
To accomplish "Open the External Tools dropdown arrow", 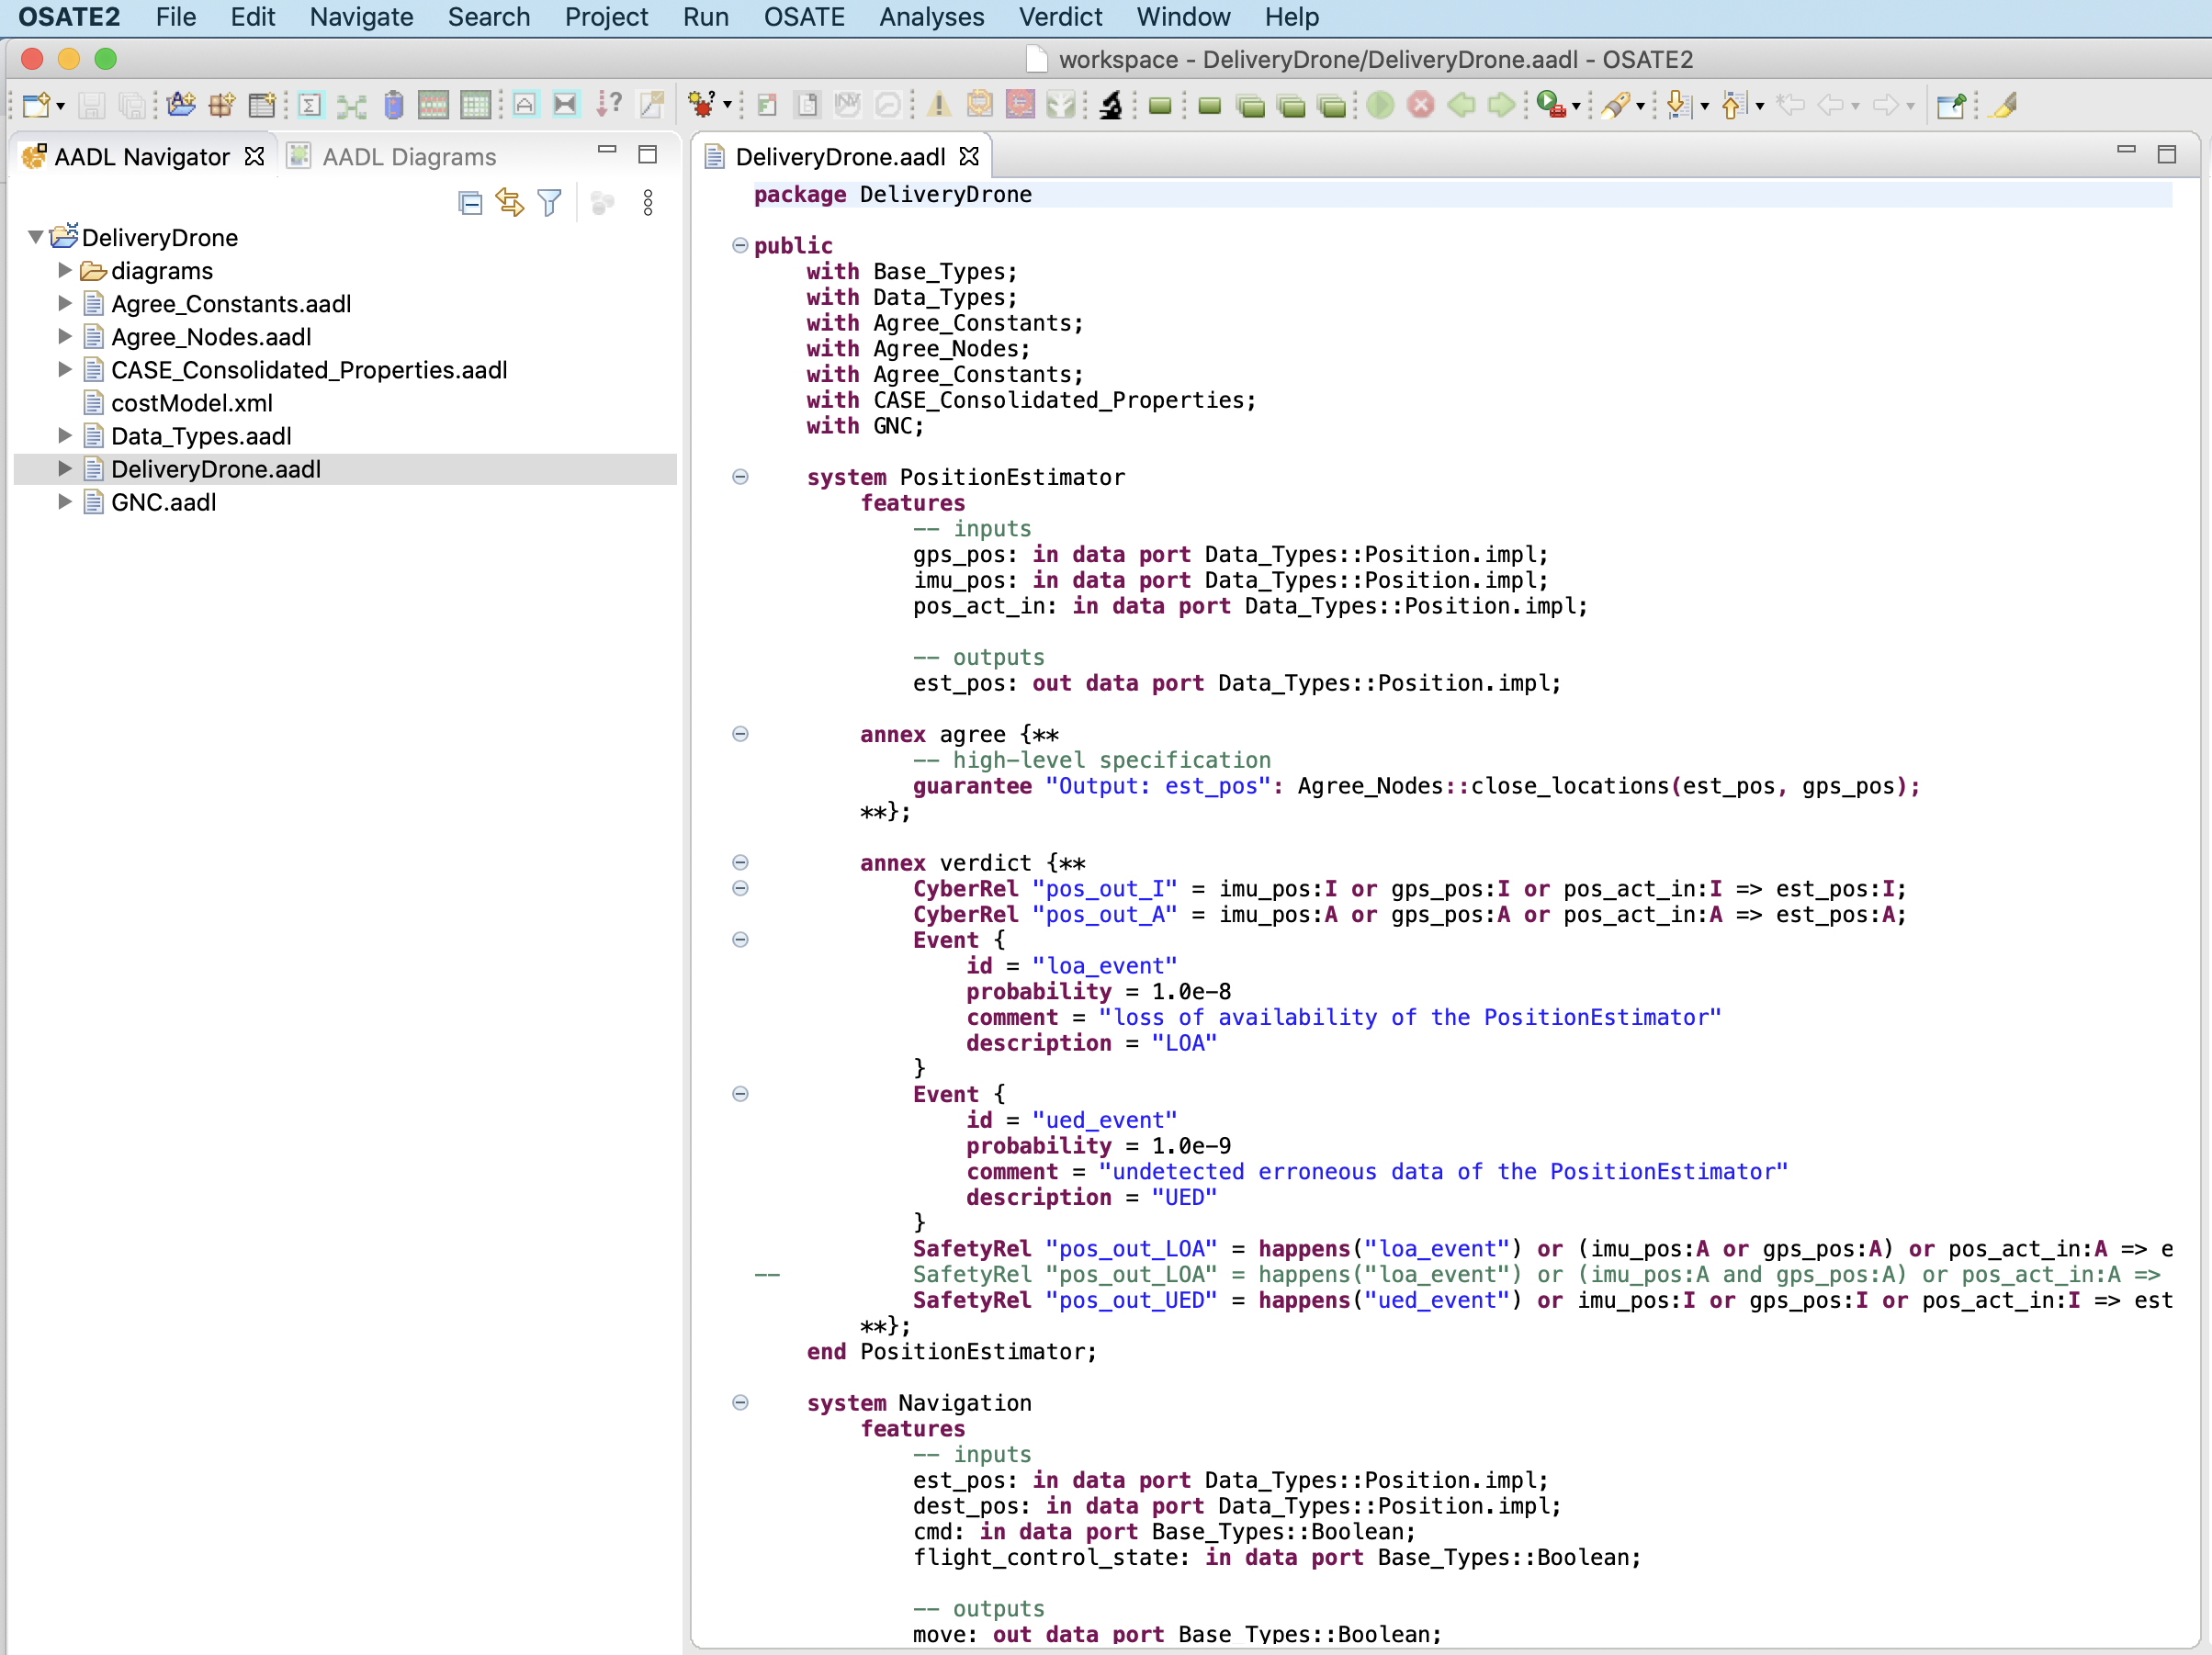I will tap(1576, 106).
